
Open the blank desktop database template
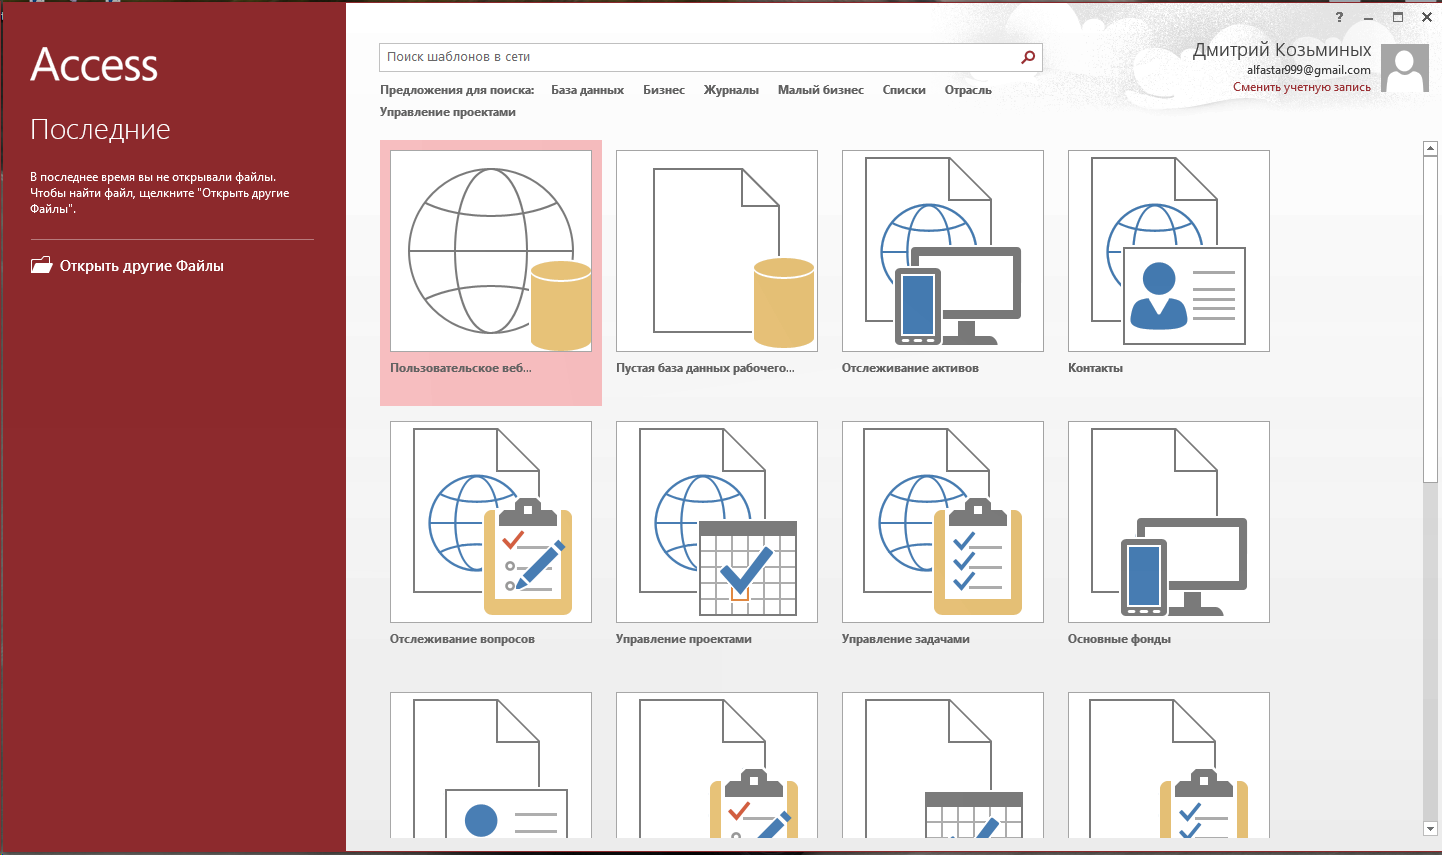[717, 251]
